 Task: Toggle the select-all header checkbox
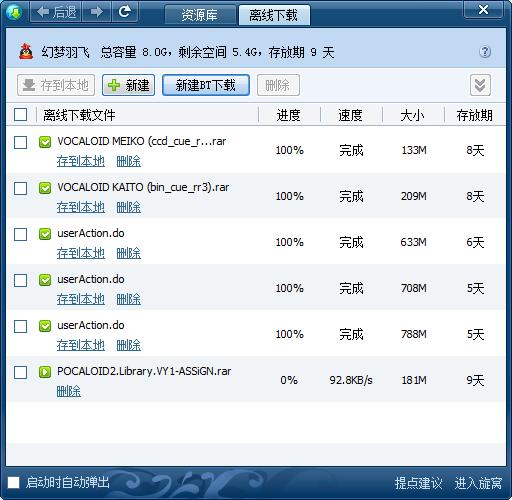point(21,115)
